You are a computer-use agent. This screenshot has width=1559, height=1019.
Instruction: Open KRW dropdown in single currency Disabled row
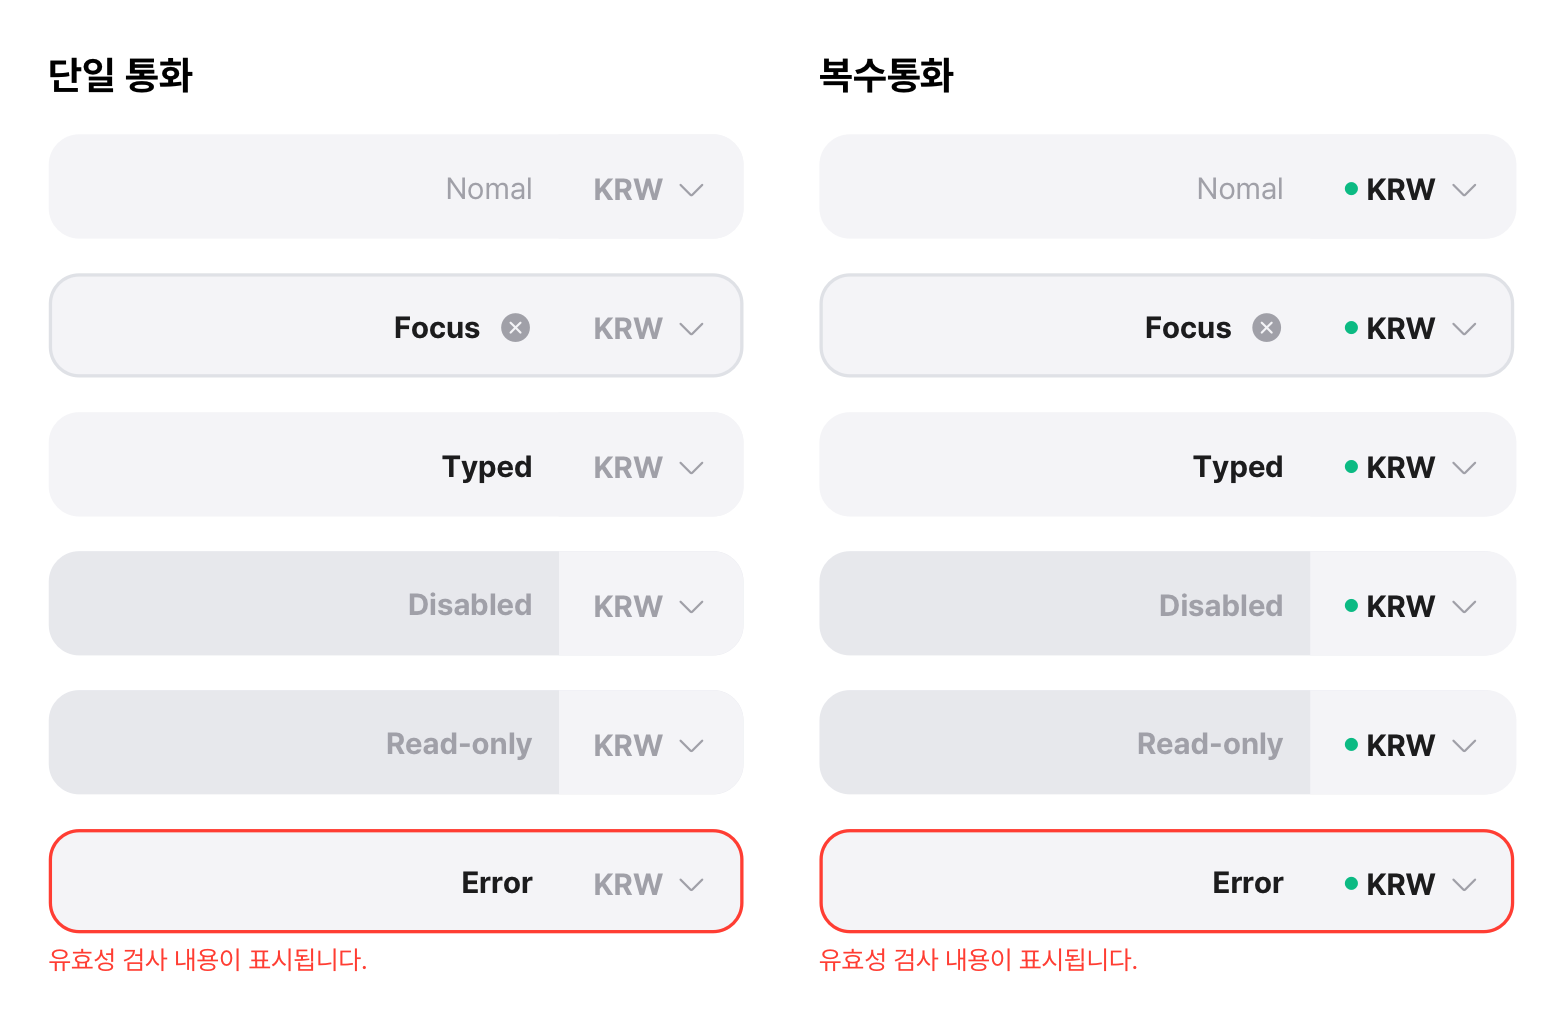click(649, 606)
